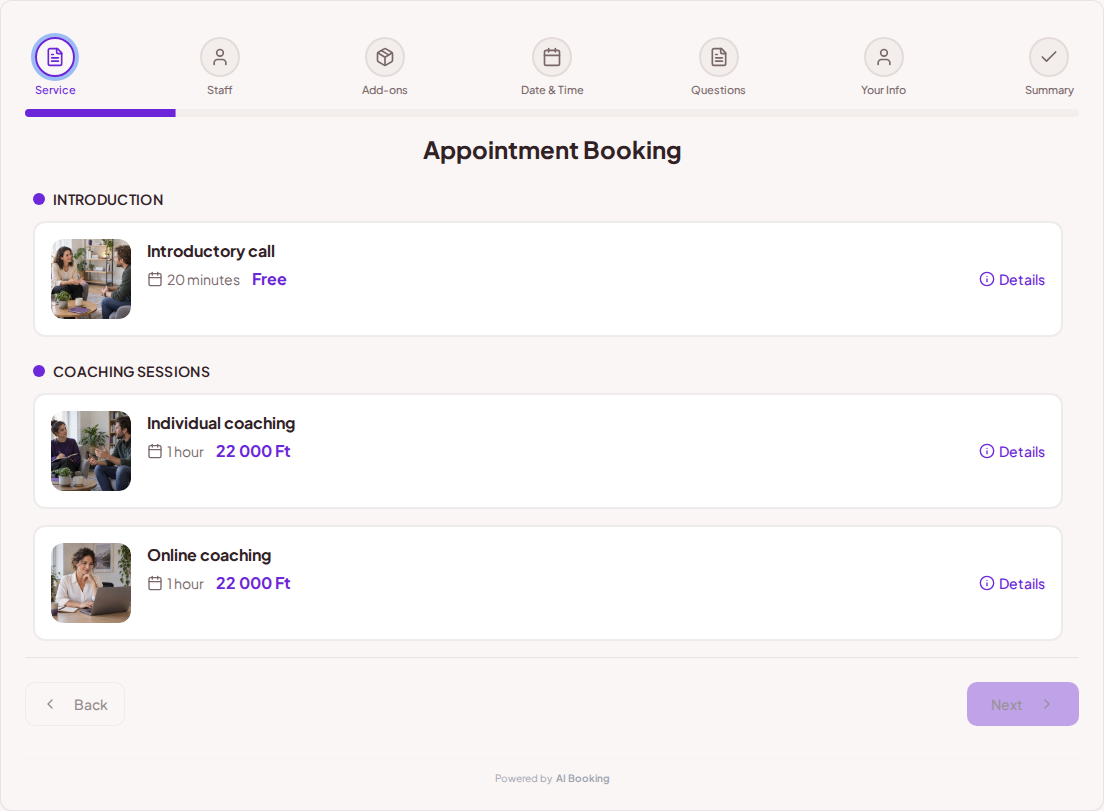Select the Online coaching thumbnail image

[x=91, y=583]
